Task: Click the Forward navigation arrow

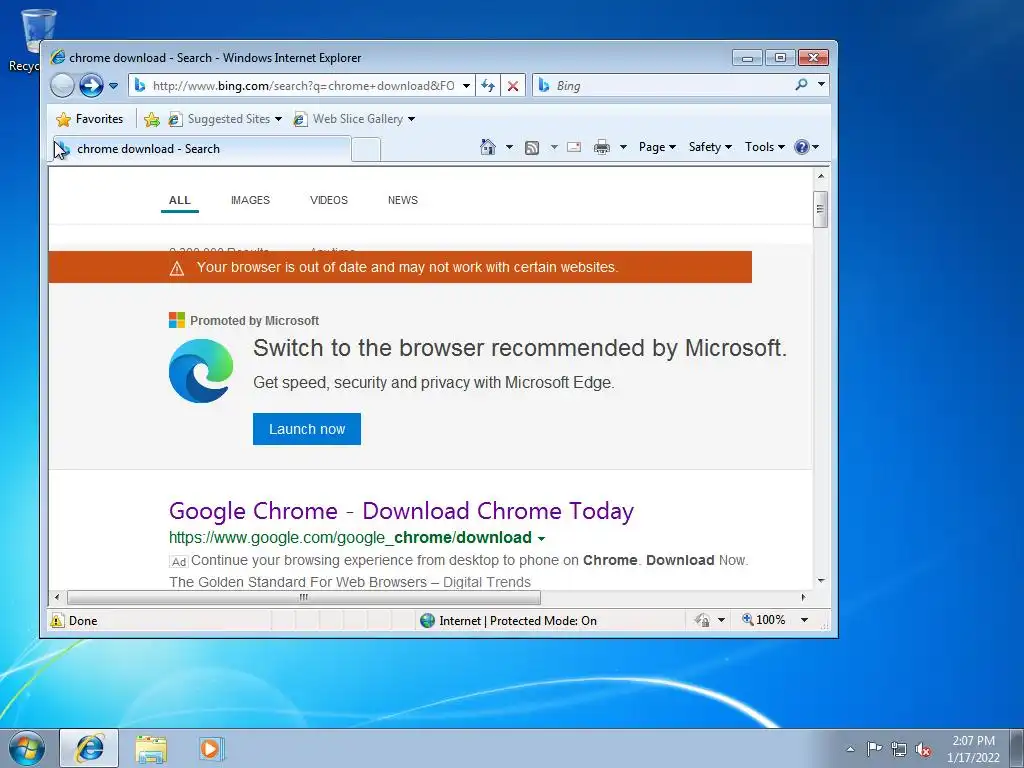Action: pos(91,86)
